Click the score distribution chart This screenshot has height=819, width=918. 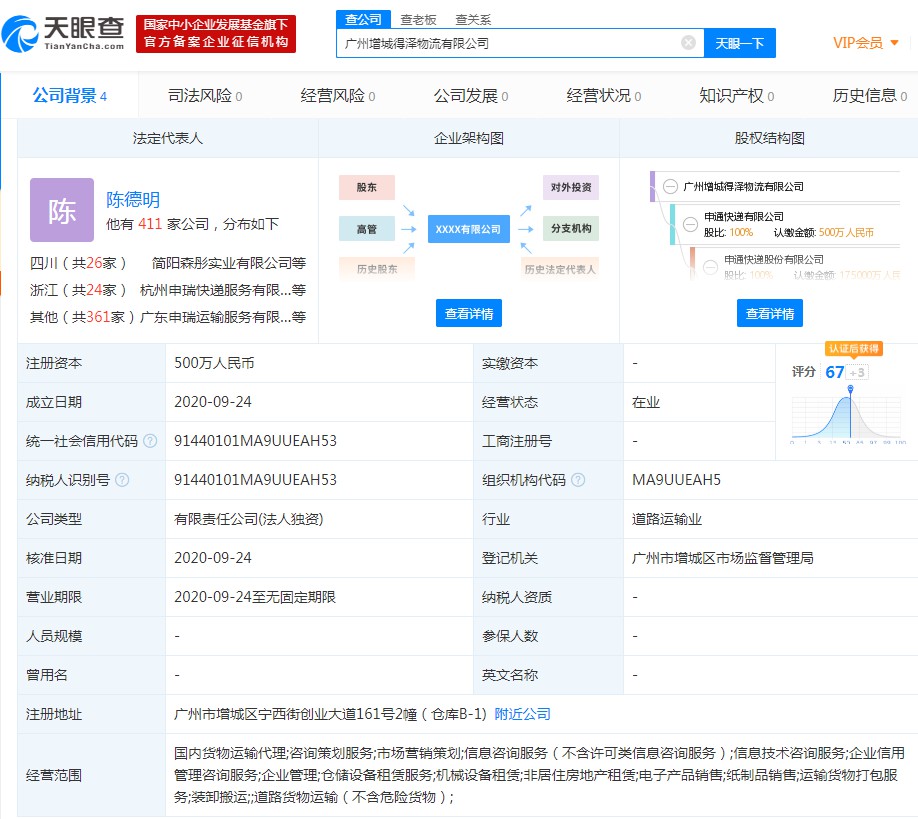point(848,417)
